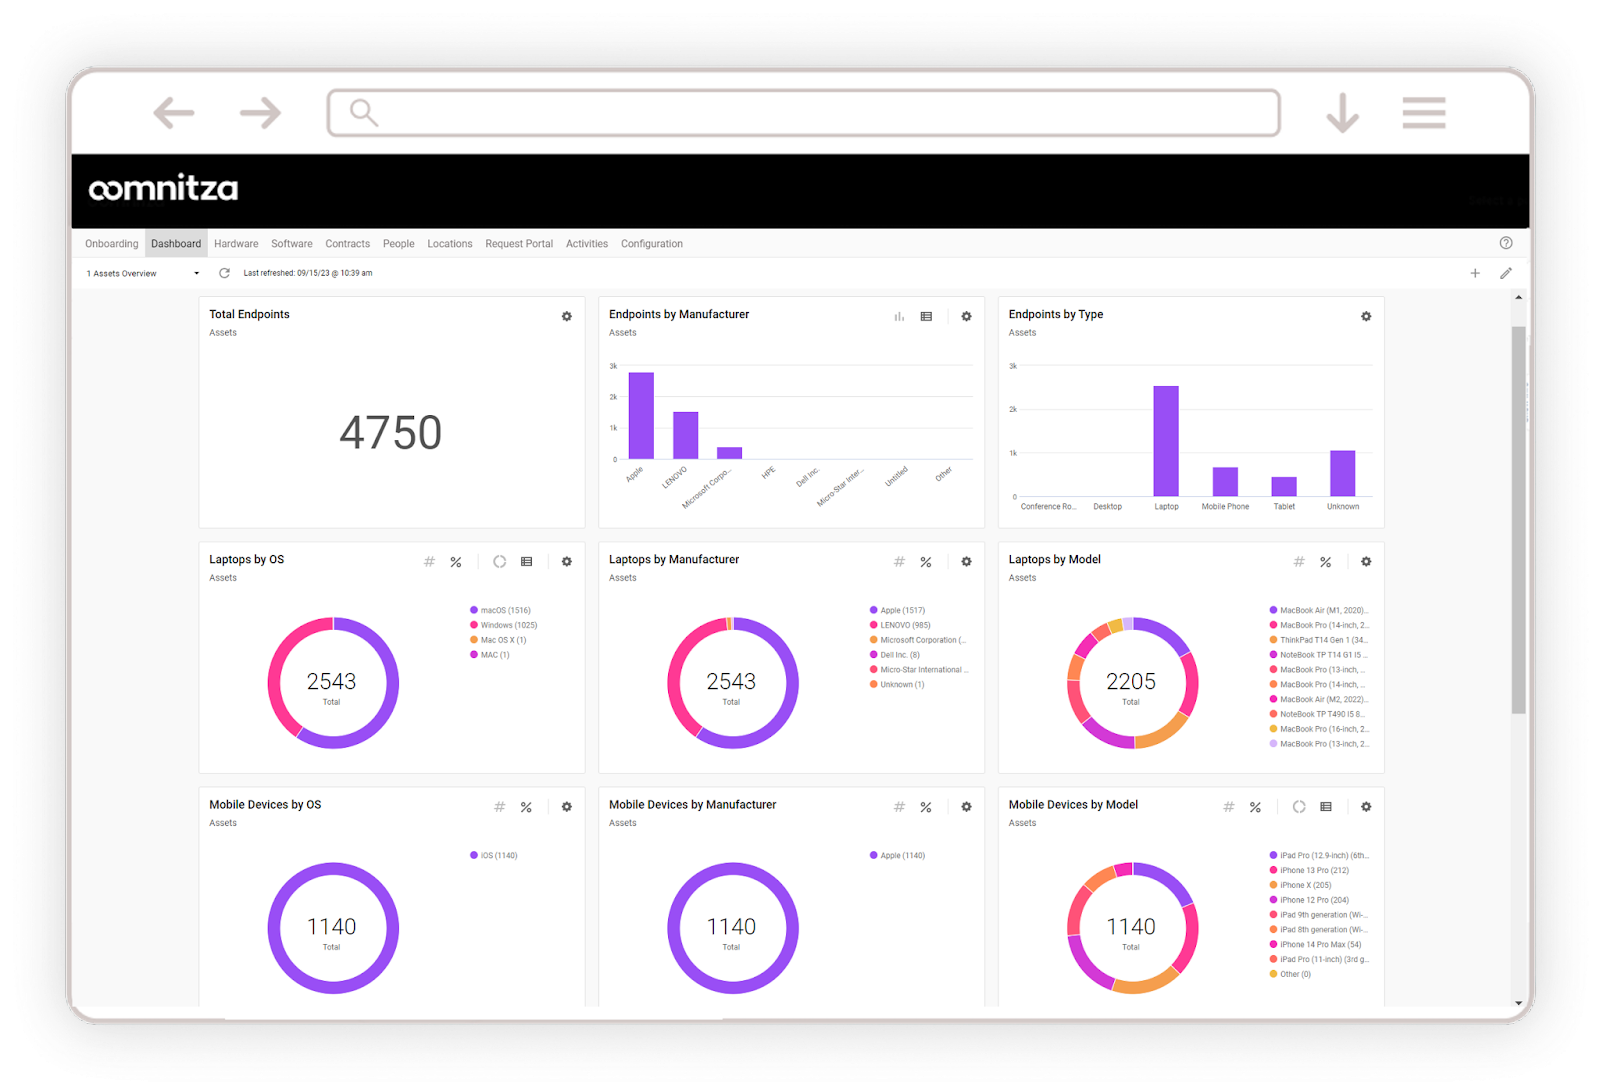1600x1091 pixels.
Task: Click the browser back arrow button
Action: [174, 113]
